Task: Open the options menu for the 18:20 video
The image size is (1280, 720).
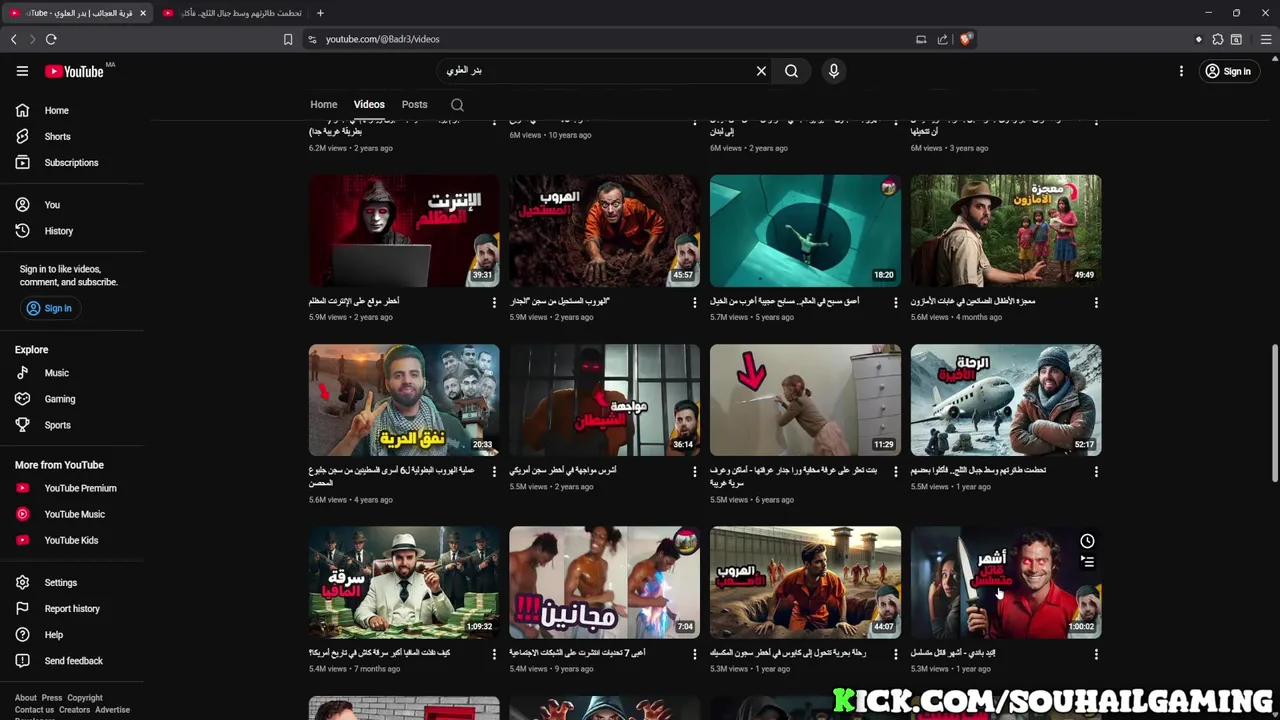Action: click(896, 302)
